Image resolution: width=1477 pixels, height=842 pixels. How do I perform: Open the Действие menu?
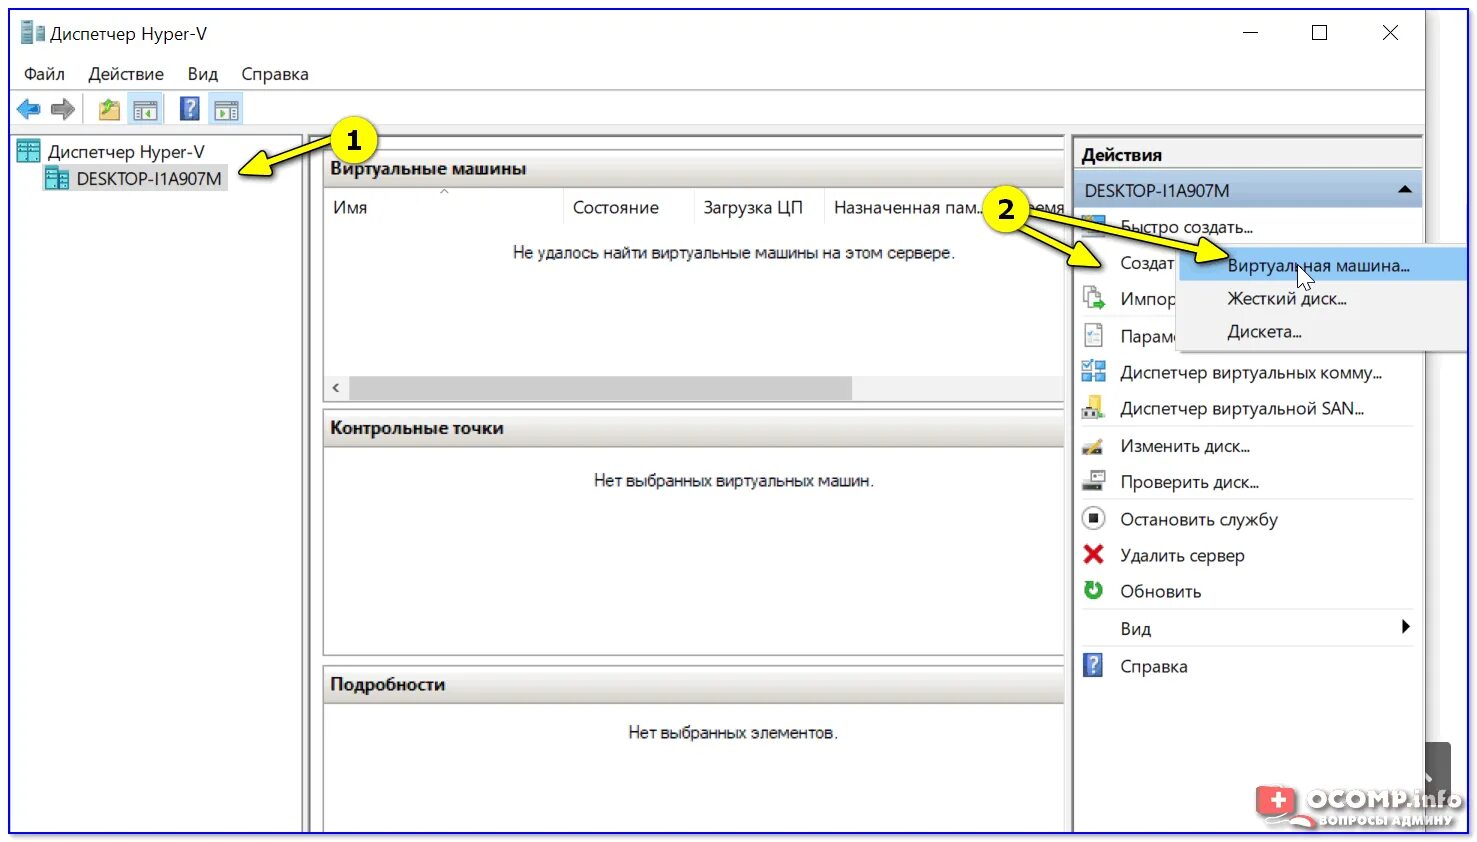point(126,74)
